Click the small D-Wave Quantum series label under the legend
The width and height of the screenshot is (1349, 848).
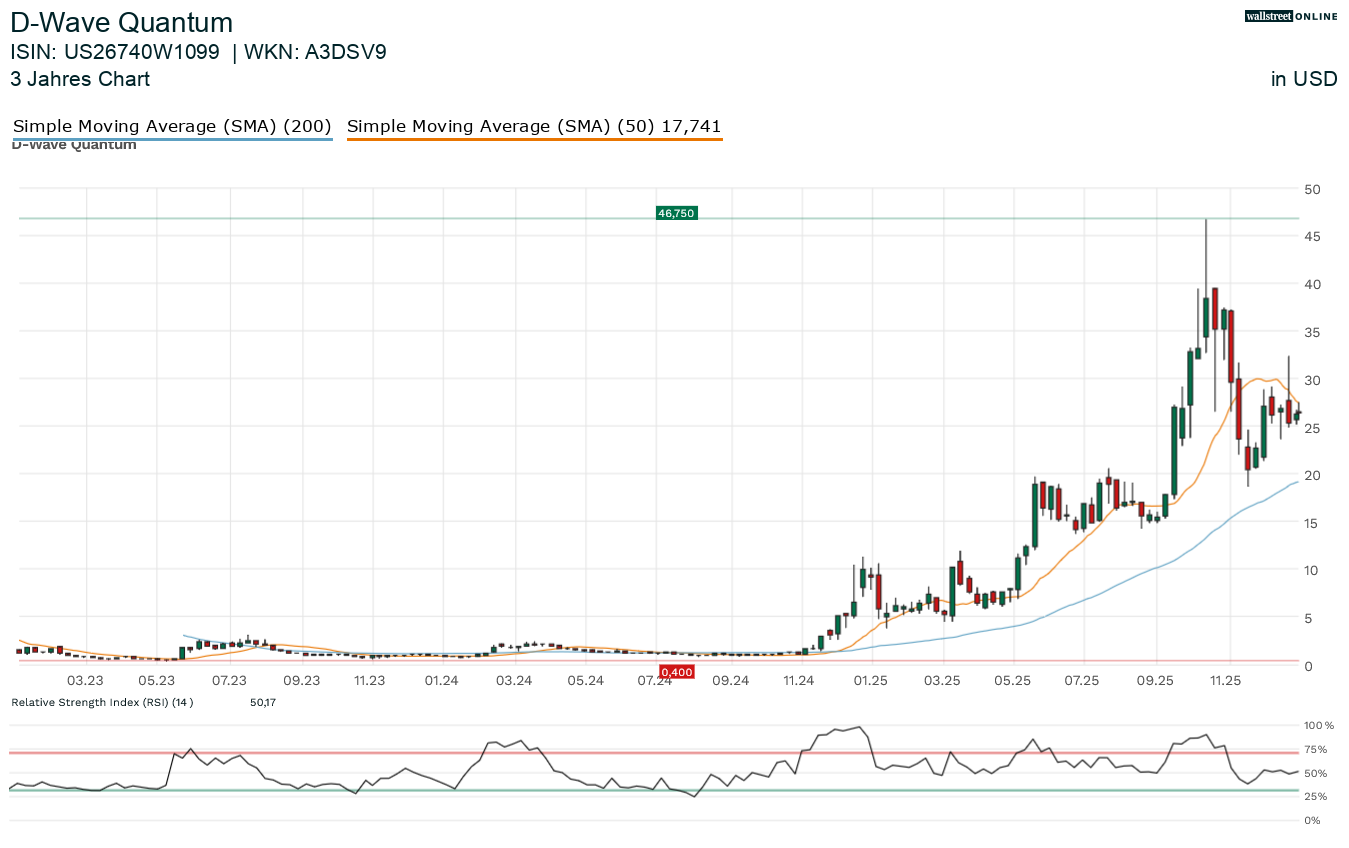coord(74,146)
